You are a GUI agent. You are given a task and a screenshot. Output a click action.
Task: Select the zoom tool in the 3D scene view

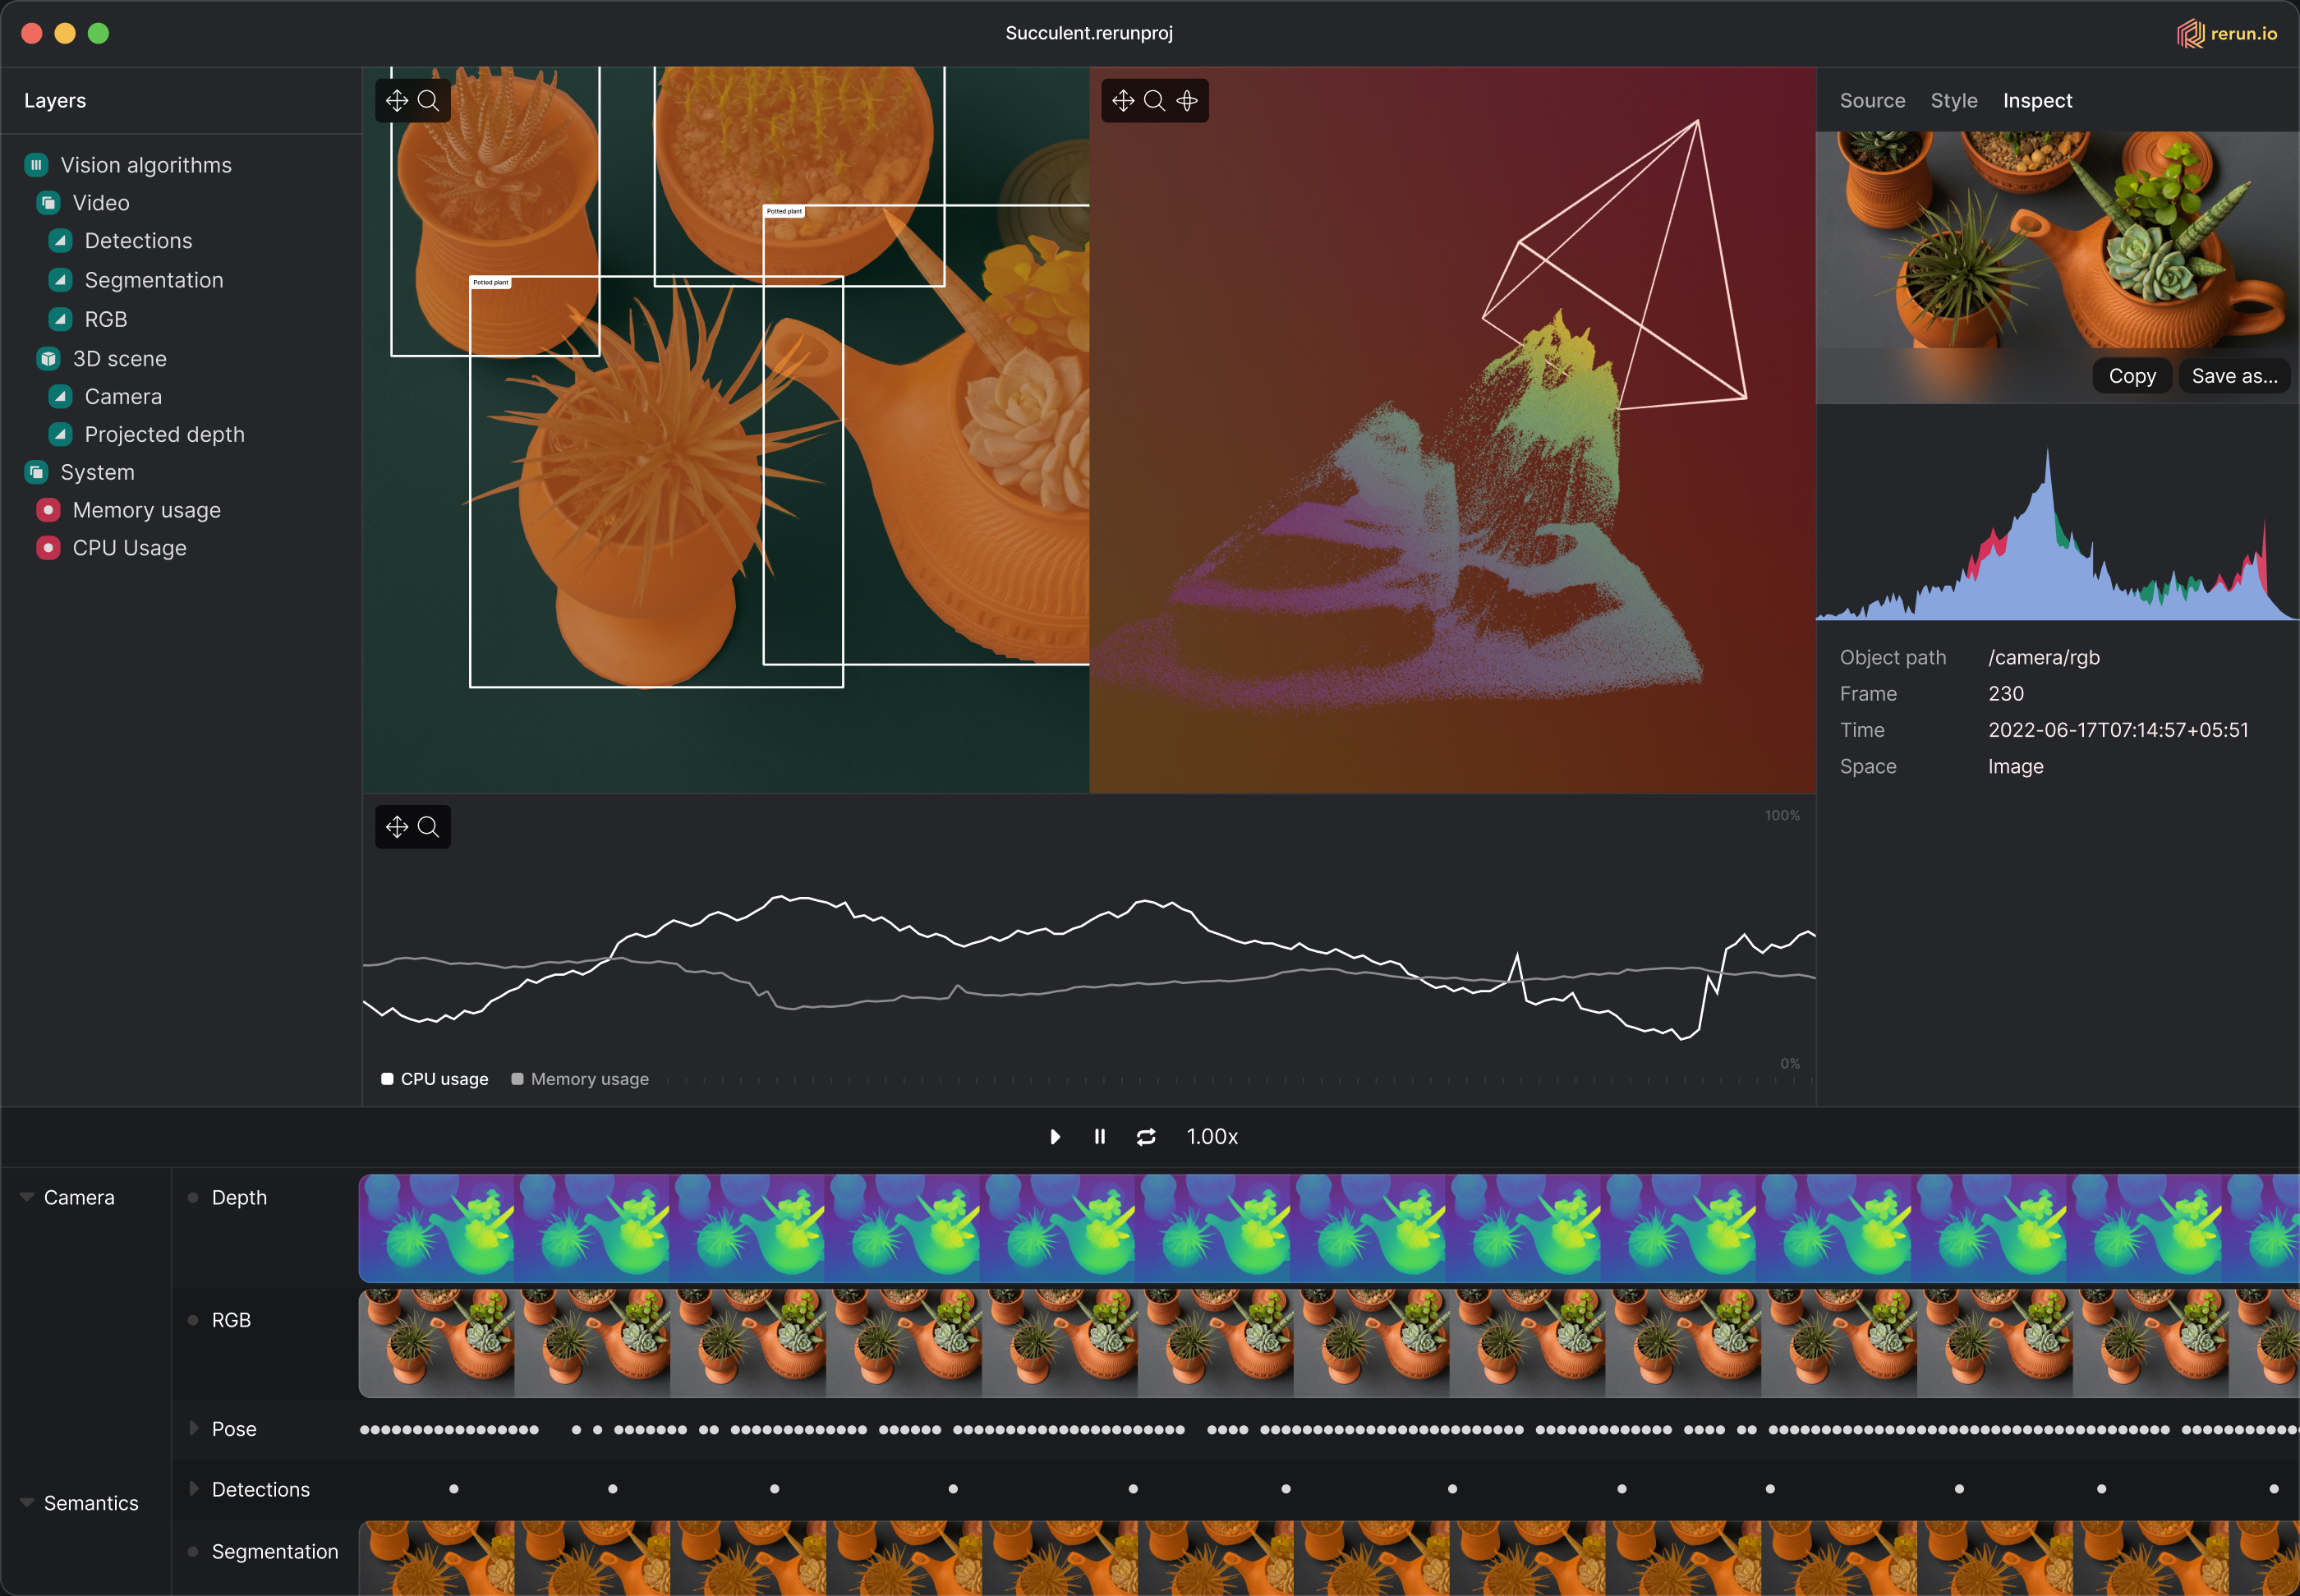[x=1154, y=100]
